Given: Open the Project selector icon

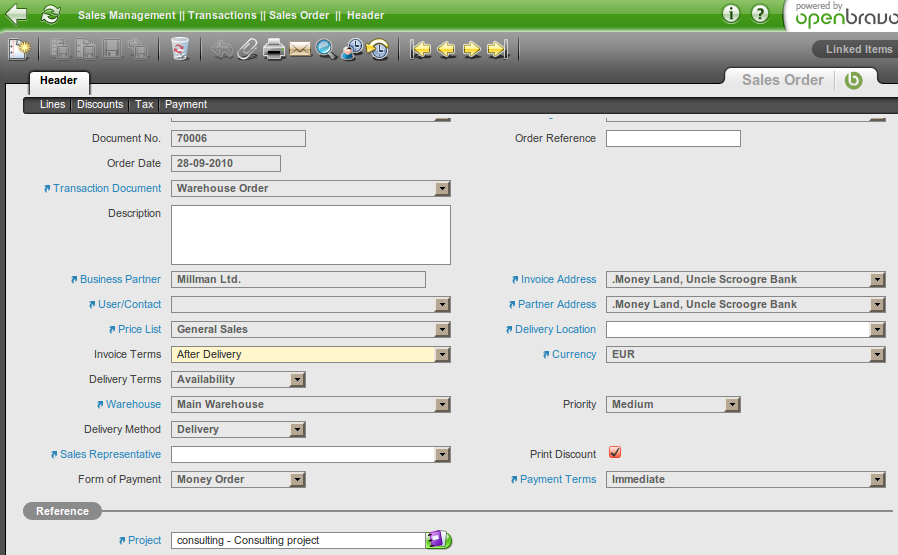Looking at the screenshot, I should [438, 540].
